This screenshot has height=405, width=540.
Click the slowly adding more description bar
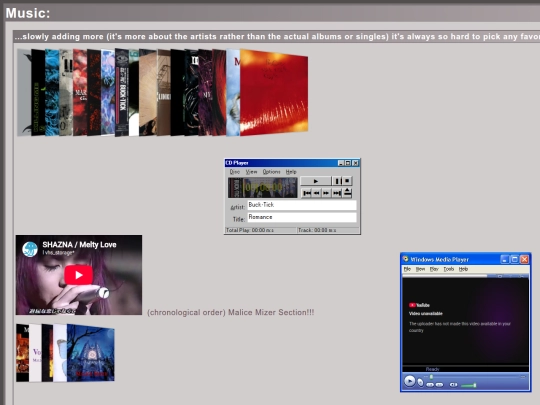click(x=277, y=37)
